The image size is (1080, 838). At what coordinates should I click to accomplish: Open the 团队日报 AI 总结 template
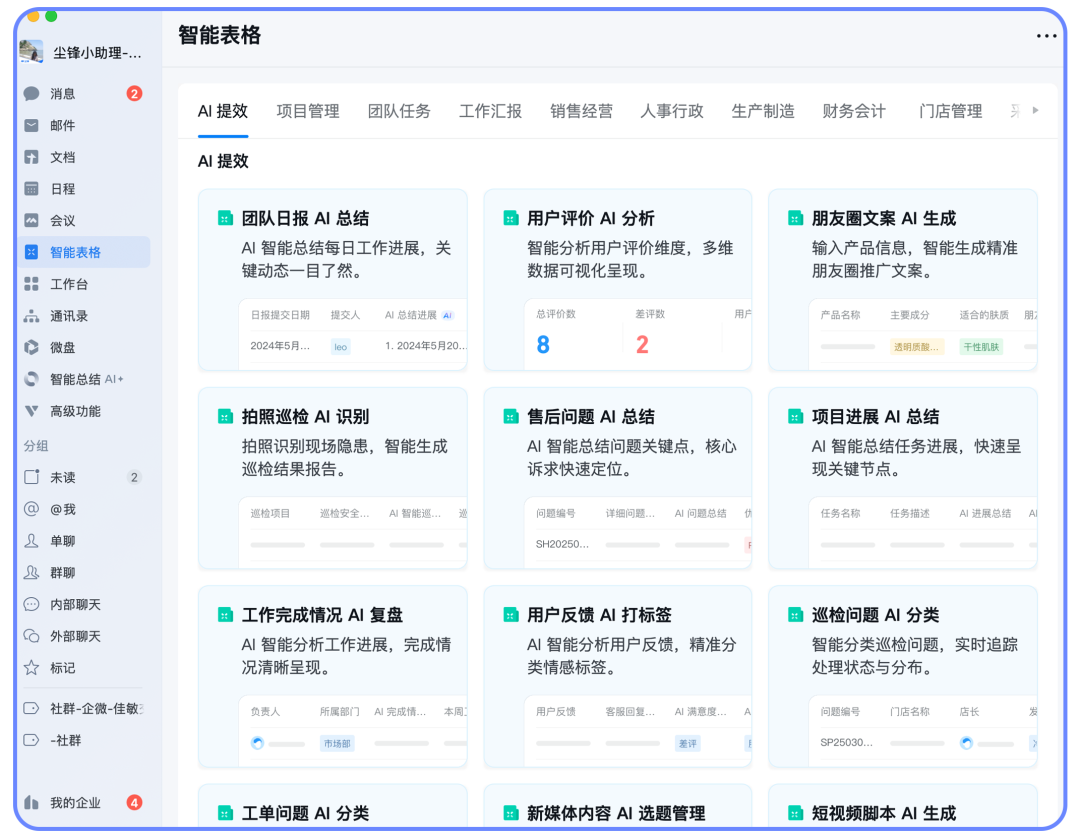click(x=305, y=218)
